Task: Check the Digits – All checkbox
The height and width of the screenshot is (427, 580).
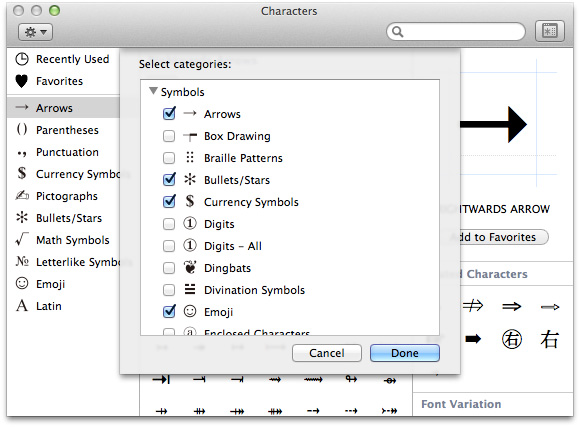Action: click(x=169, y=246)
